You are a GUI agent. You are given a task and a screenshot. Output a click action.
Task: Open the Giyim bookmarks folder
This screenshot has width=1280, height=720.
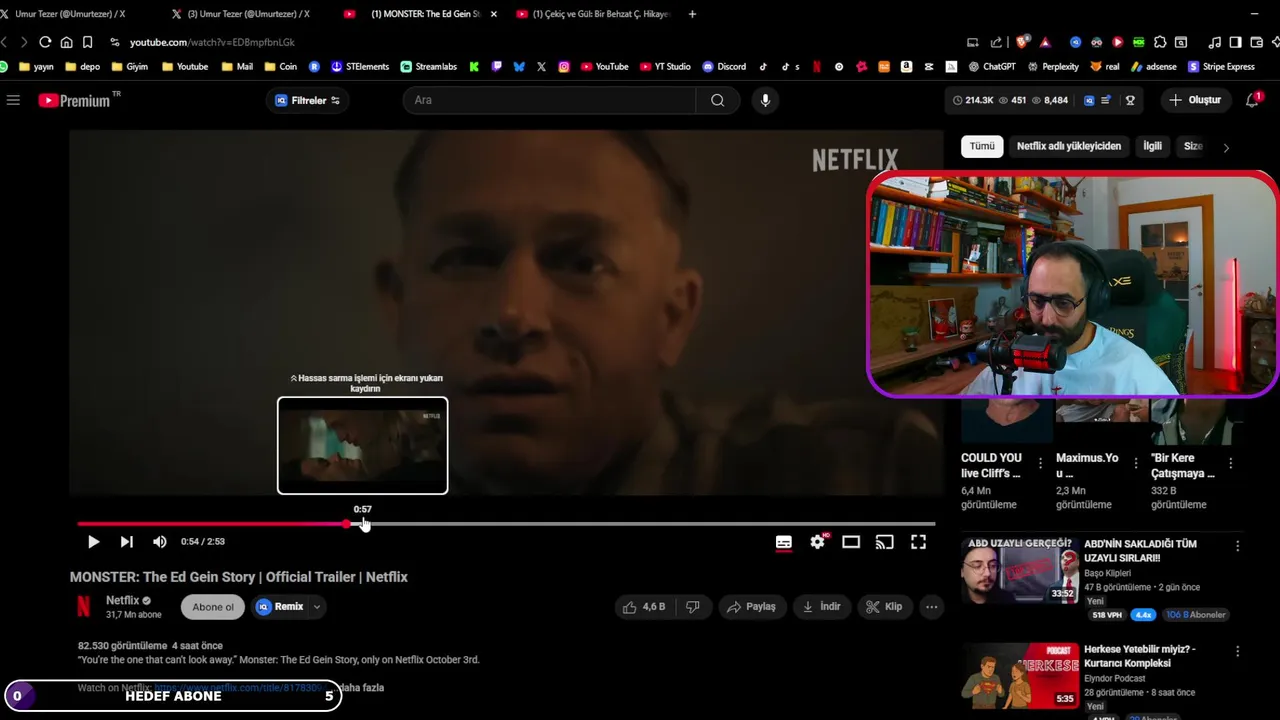tap(129, 67)
